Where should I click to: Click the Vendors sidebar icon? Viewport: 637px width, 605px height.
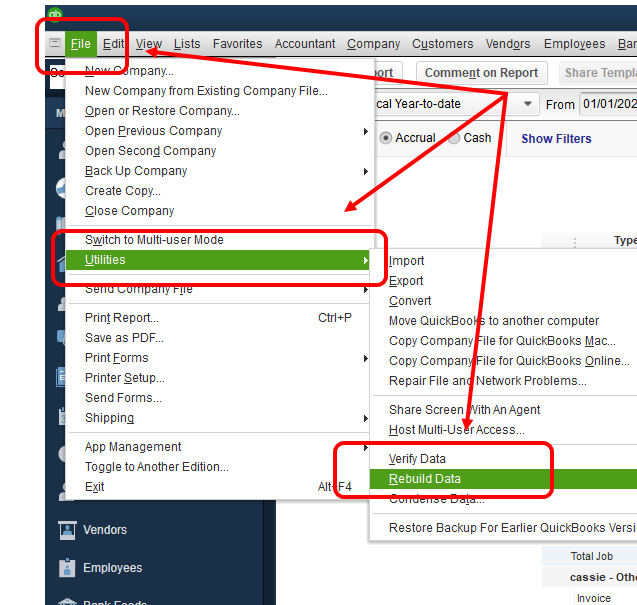point(67,530)
